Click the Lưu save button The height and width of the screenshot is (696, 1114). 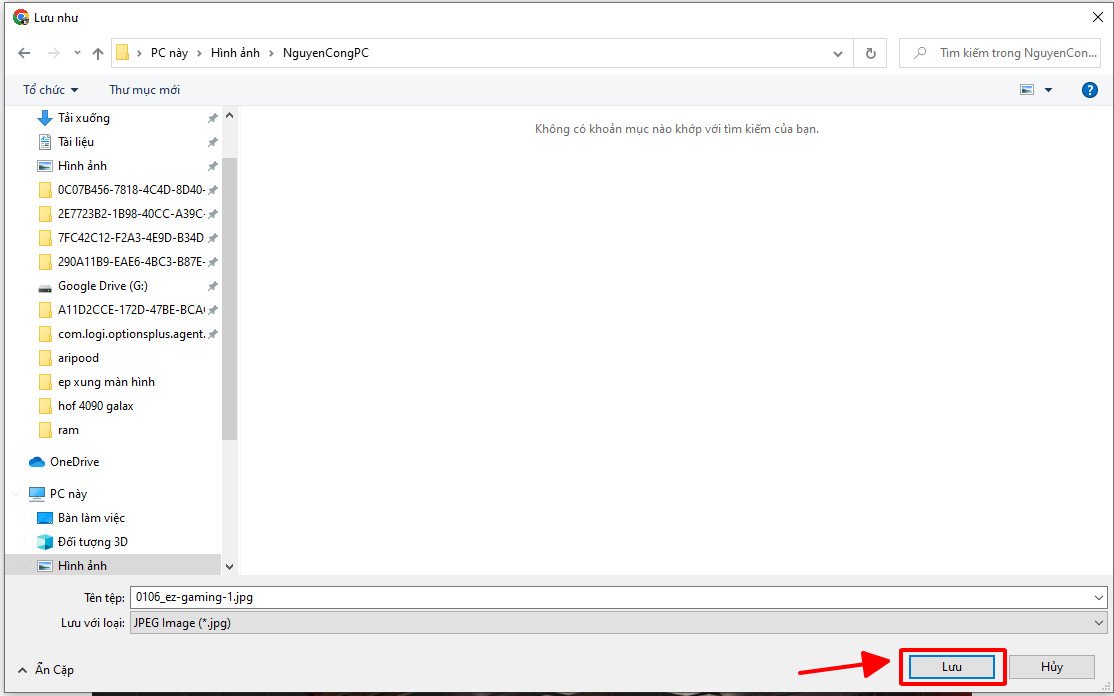click(951, 666)
